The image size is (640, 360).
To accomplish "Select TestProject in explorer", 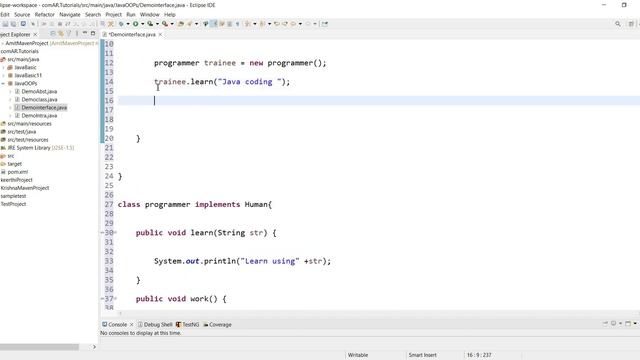I will pos(13,204).
